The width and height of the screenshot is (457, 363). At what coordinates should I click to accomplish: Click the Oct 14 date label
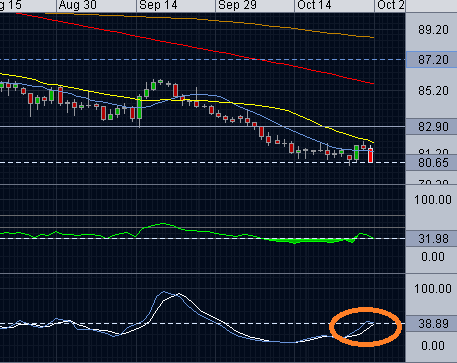315,5
